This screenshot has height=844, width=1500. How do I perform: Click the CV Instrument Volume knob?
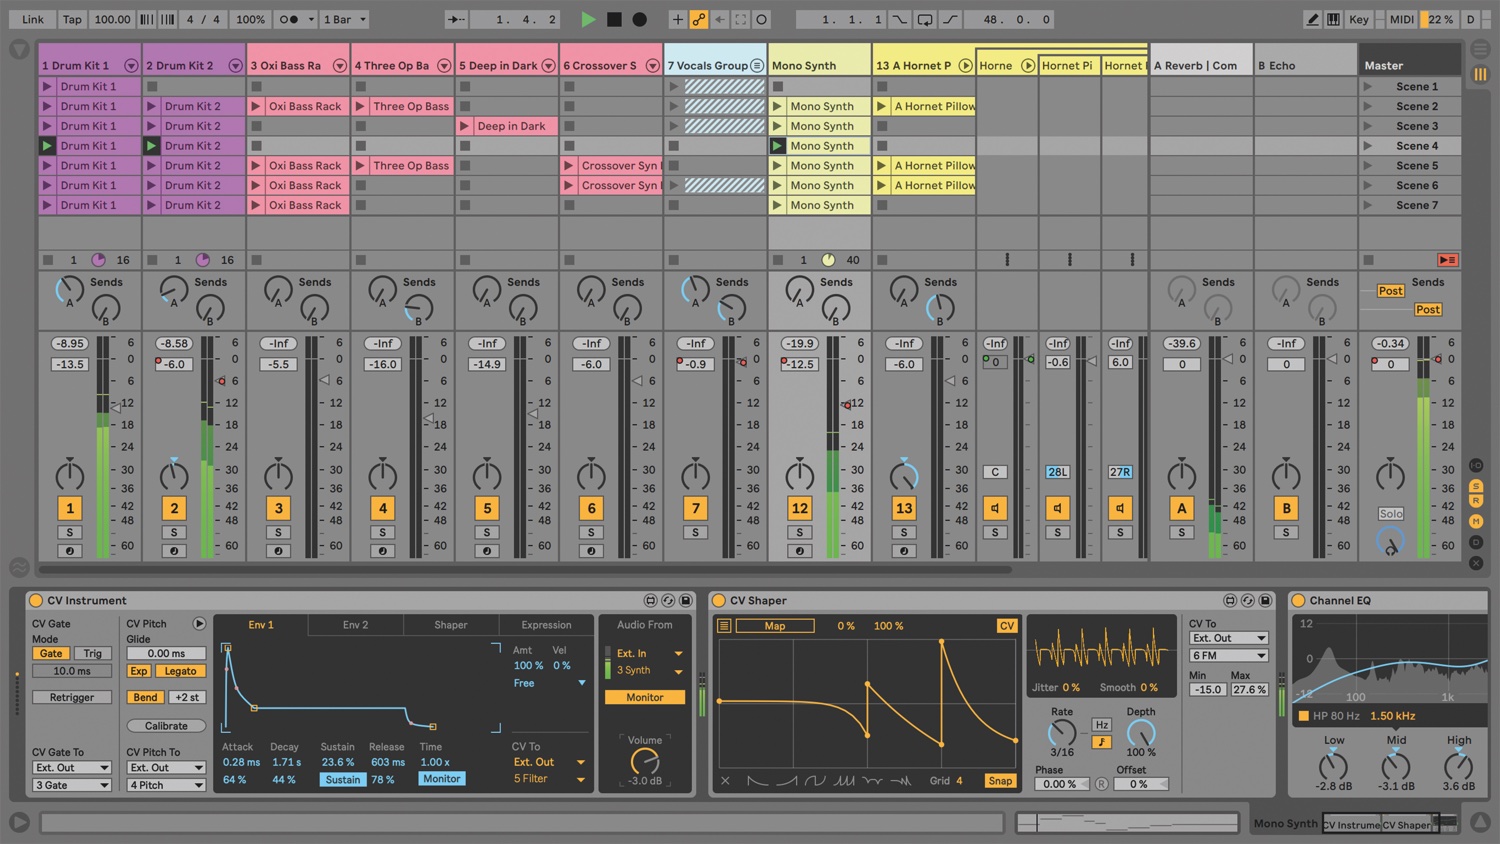click(x=645, y=761)
